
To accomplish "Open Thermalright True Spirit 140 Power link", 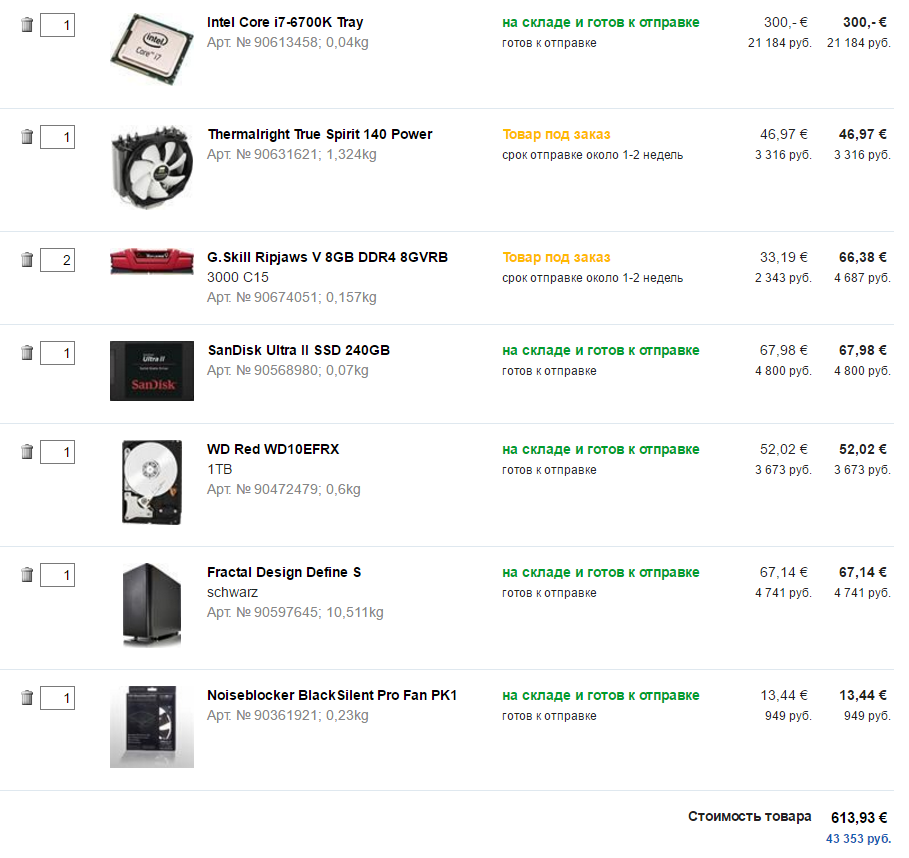I will [x=319, y=134].
